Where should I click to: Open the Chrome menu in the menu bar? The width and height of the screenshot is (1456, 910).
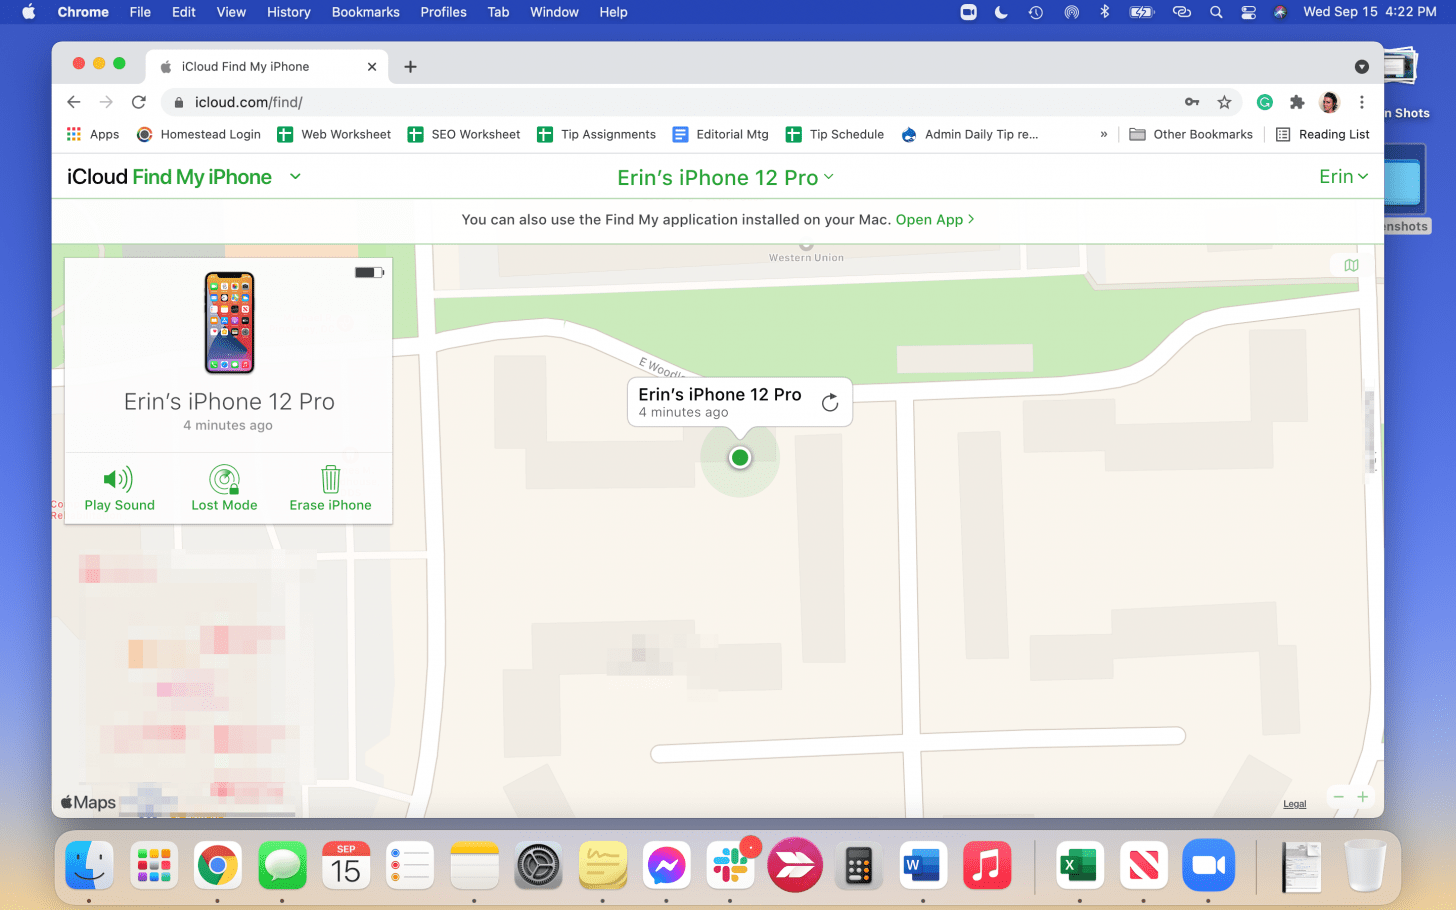click(83, 12)
